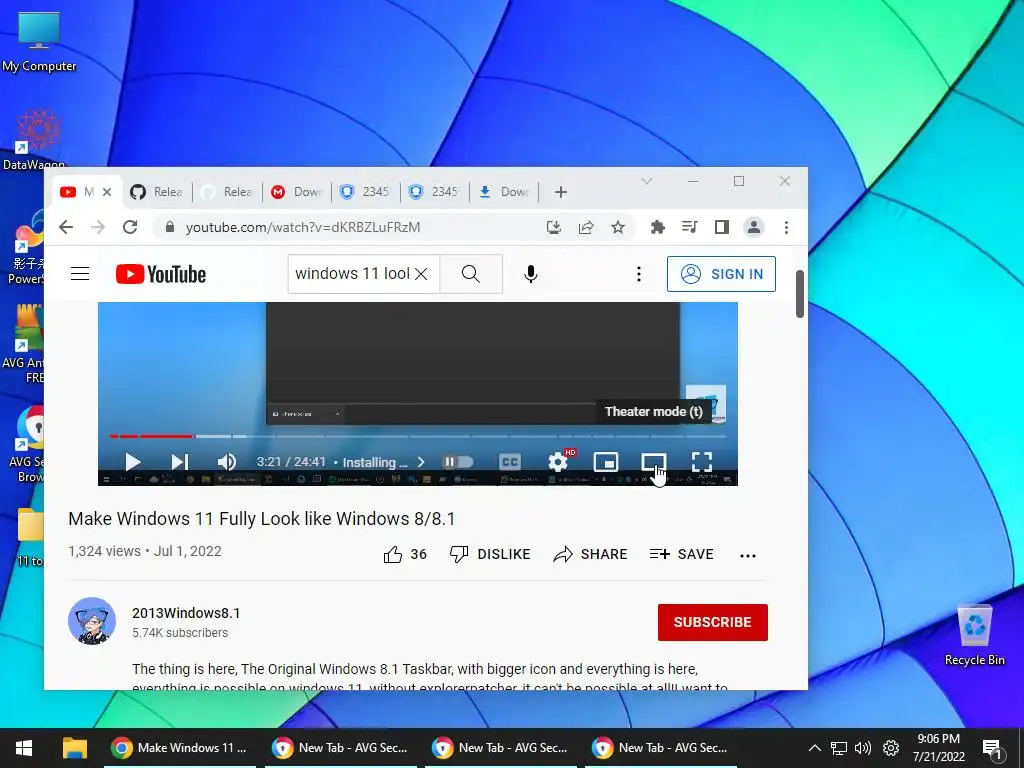Share this page icon in address bar

pyautogui.click(x=586, y=227)
